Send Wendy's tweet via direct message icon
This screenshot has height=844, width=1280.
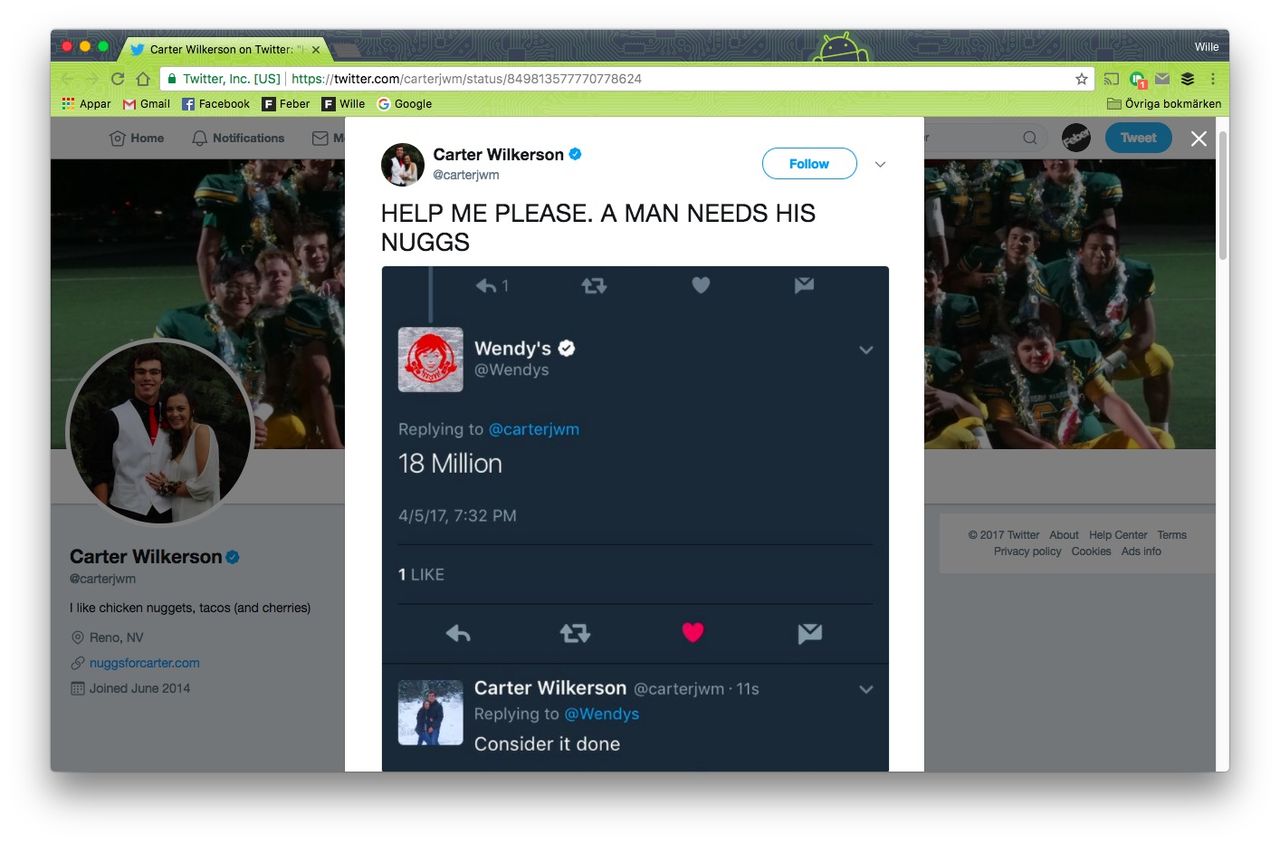pos(810,633)
